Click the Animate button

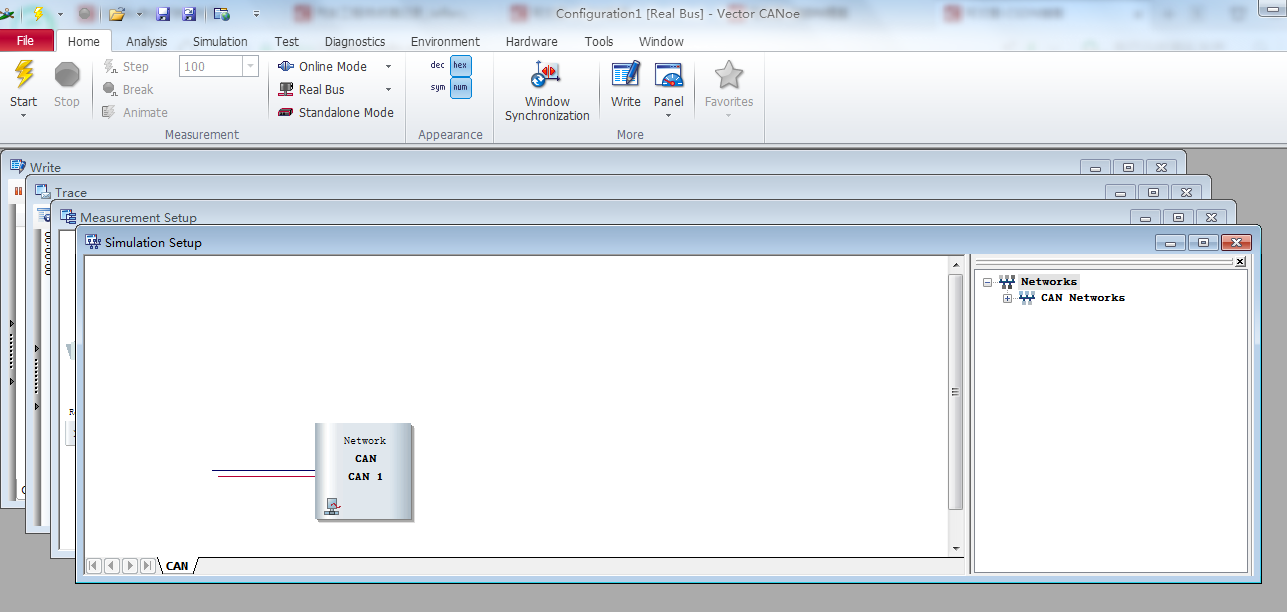pyautogui.click(x=134, y=113)
